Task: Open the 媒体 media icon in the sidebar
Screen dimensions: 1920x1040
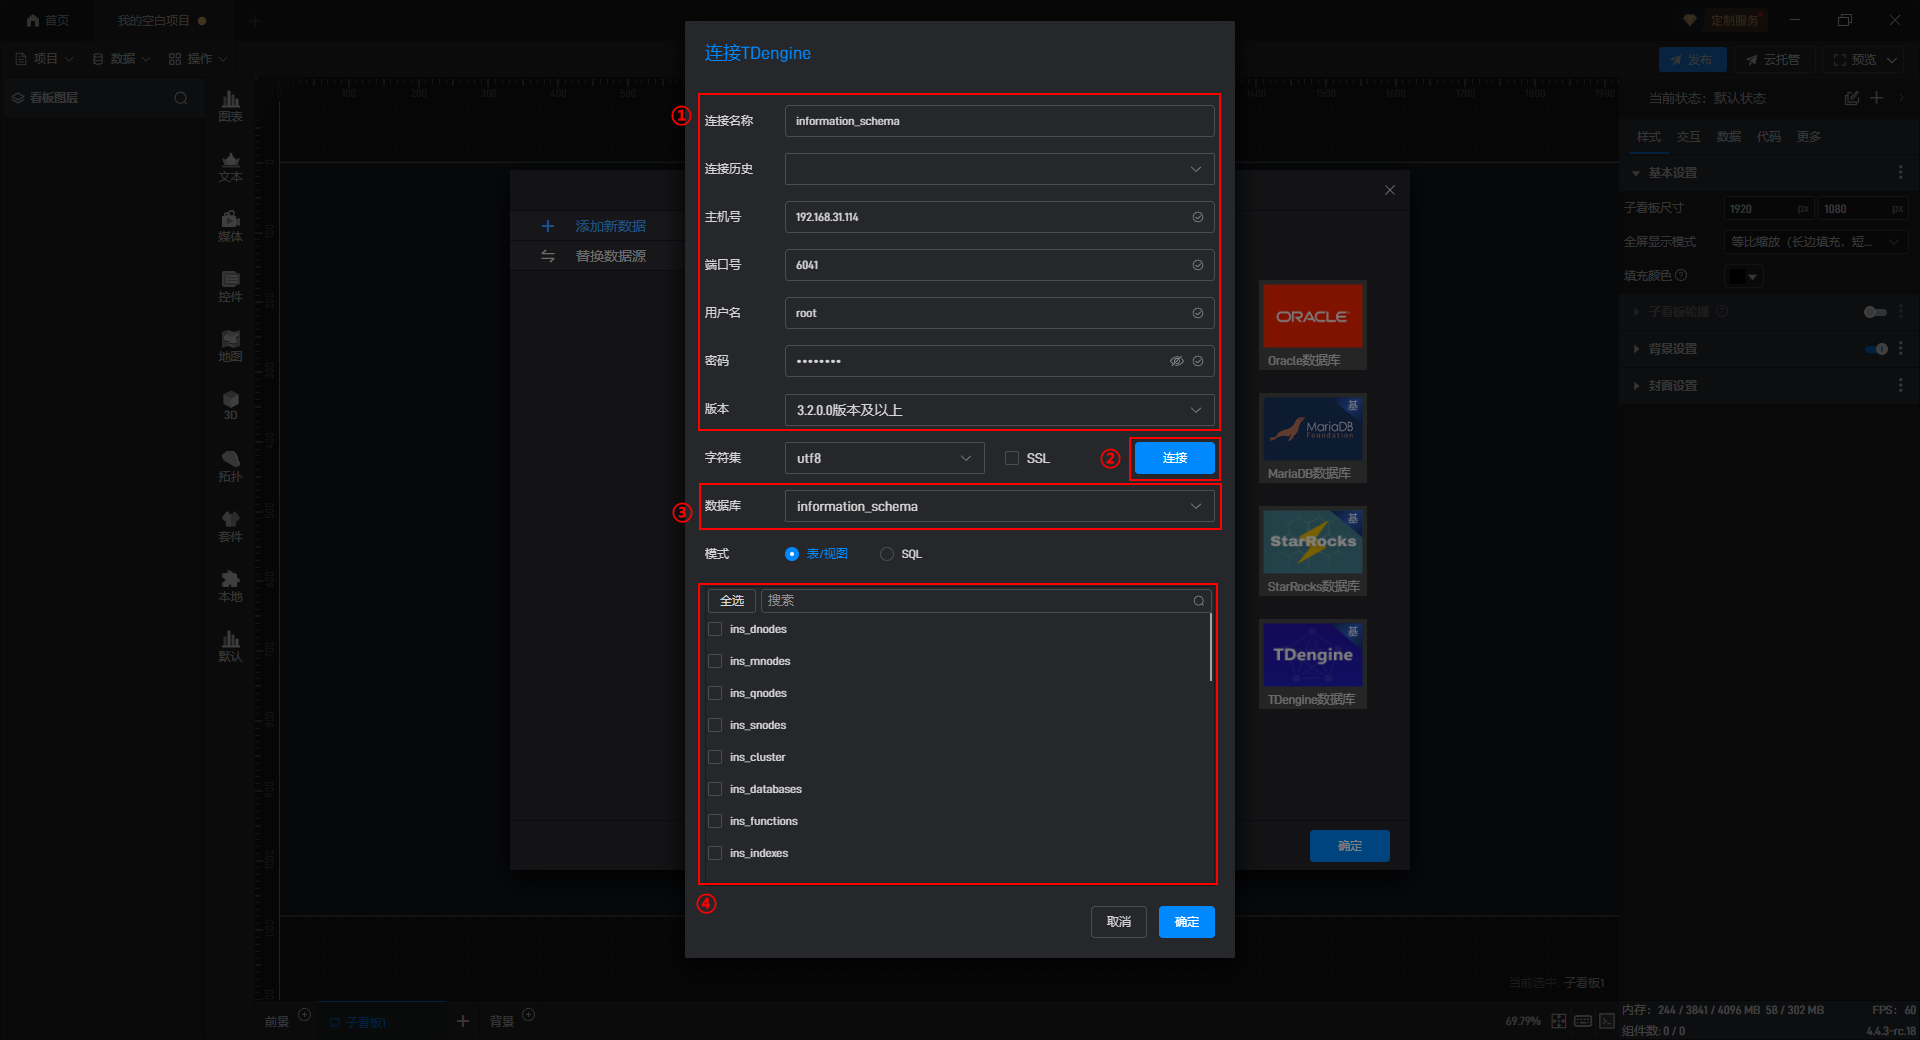Action: [x=230, y=226]
